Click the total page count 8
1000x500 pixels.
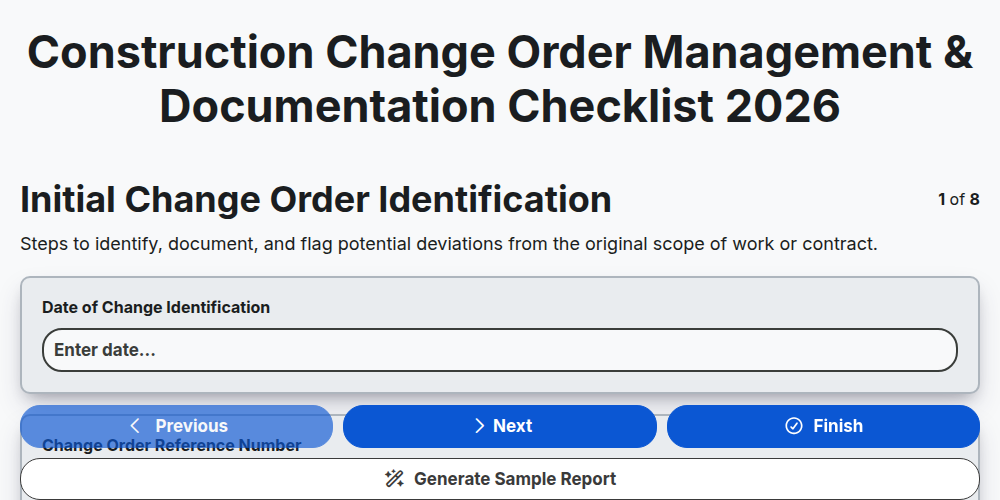(974, 200)
